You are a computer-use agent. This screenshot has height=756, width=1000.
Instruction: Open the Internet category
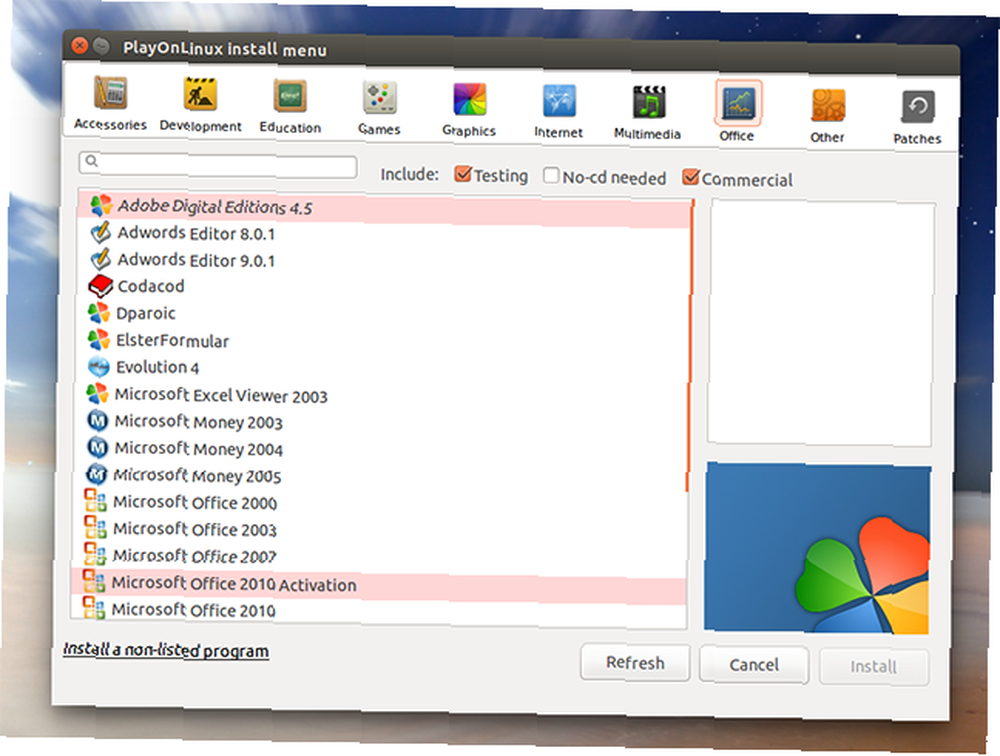click(559, 111)
